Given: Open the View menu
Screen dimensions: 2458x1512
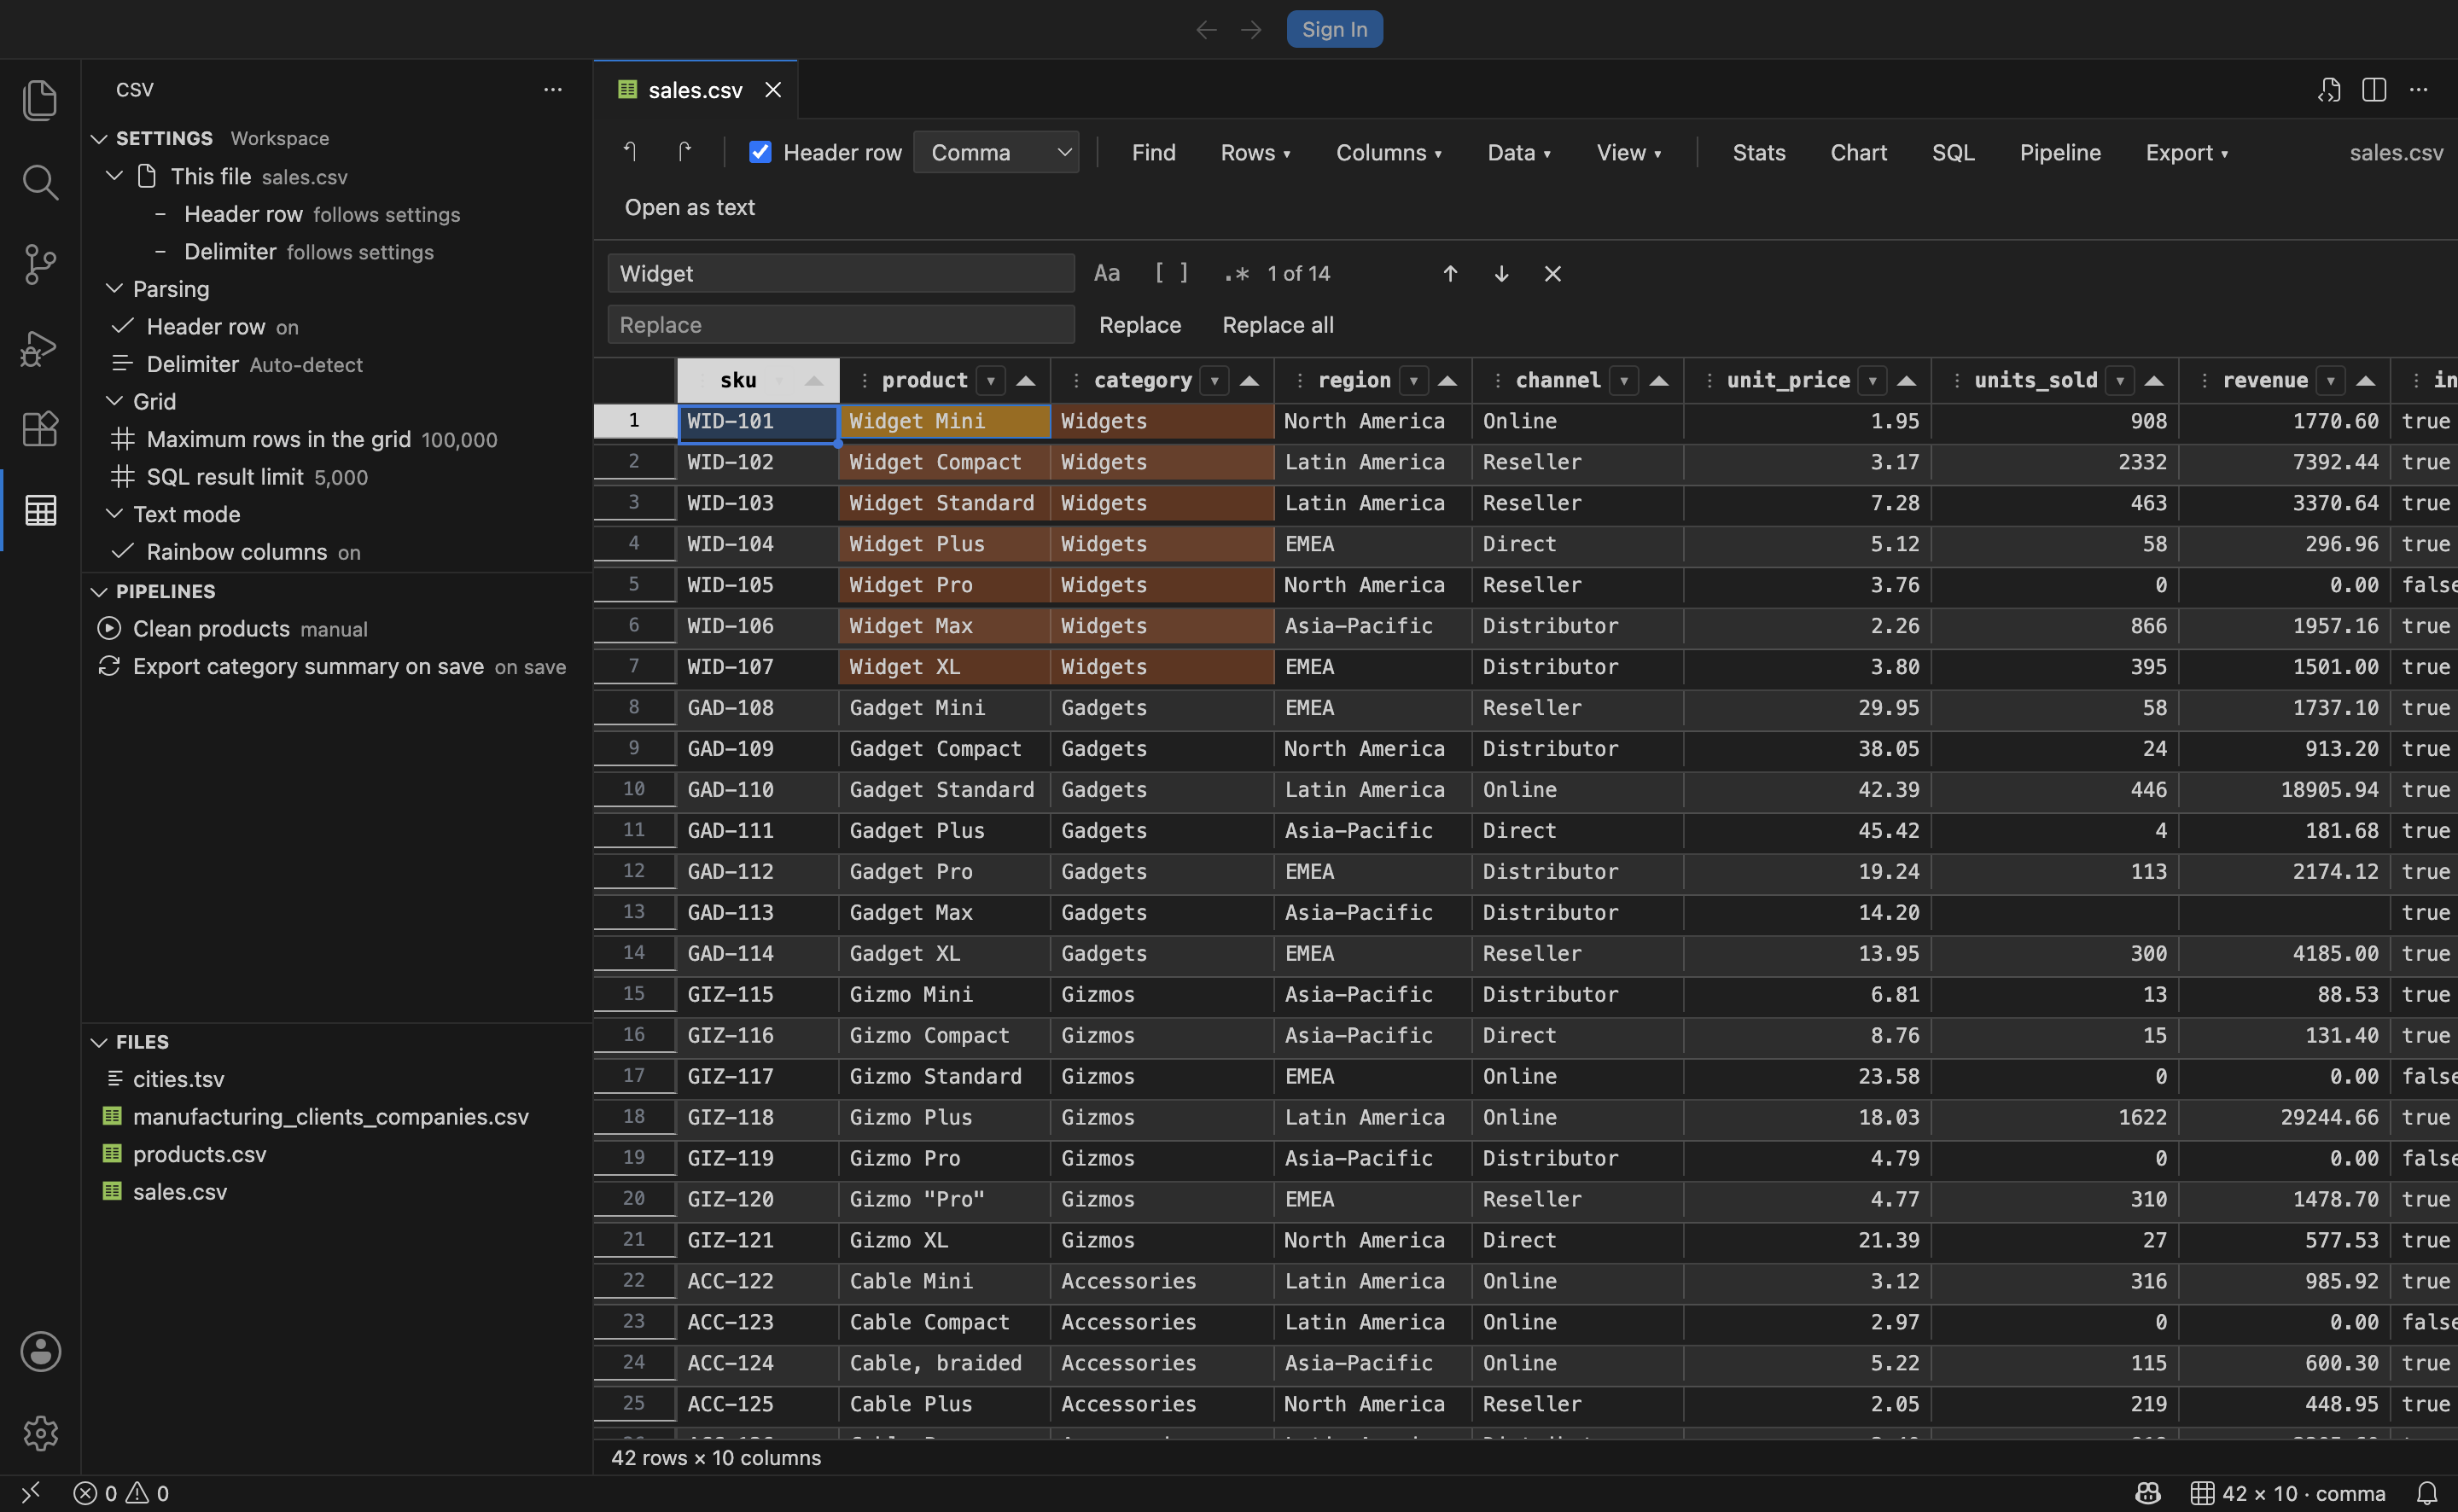Looking at the screenshot, I should (1628, 152).
